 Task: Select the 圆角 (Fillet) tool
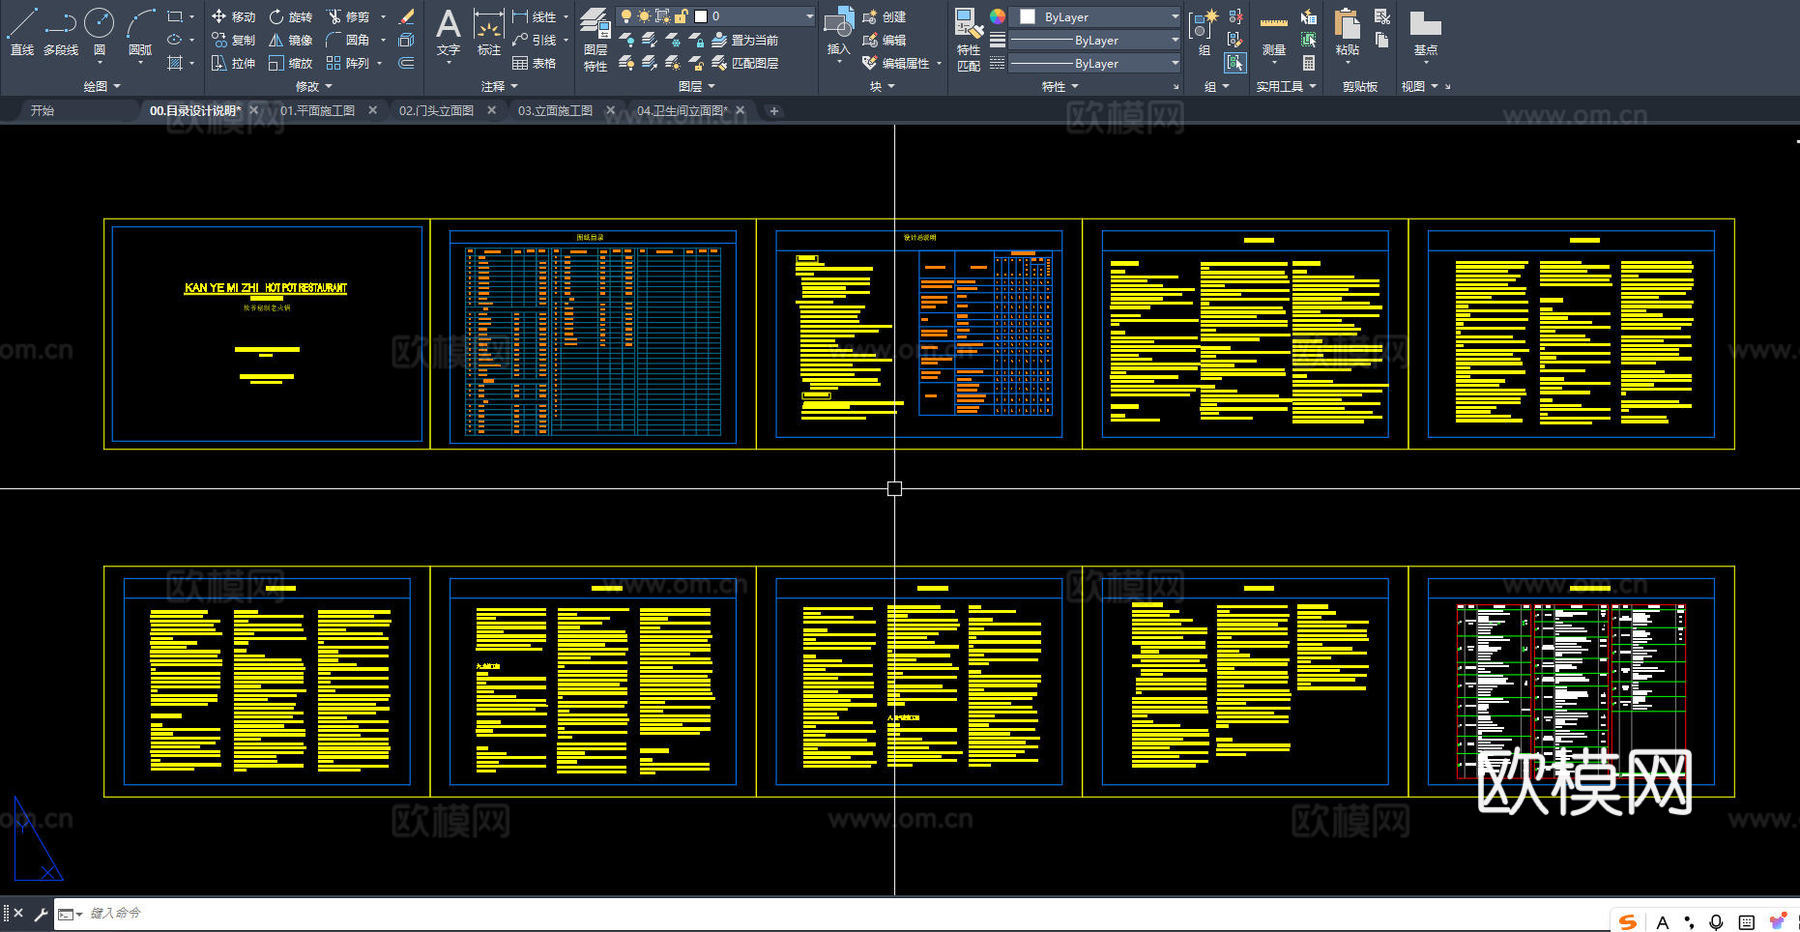(x=348, y=40)
